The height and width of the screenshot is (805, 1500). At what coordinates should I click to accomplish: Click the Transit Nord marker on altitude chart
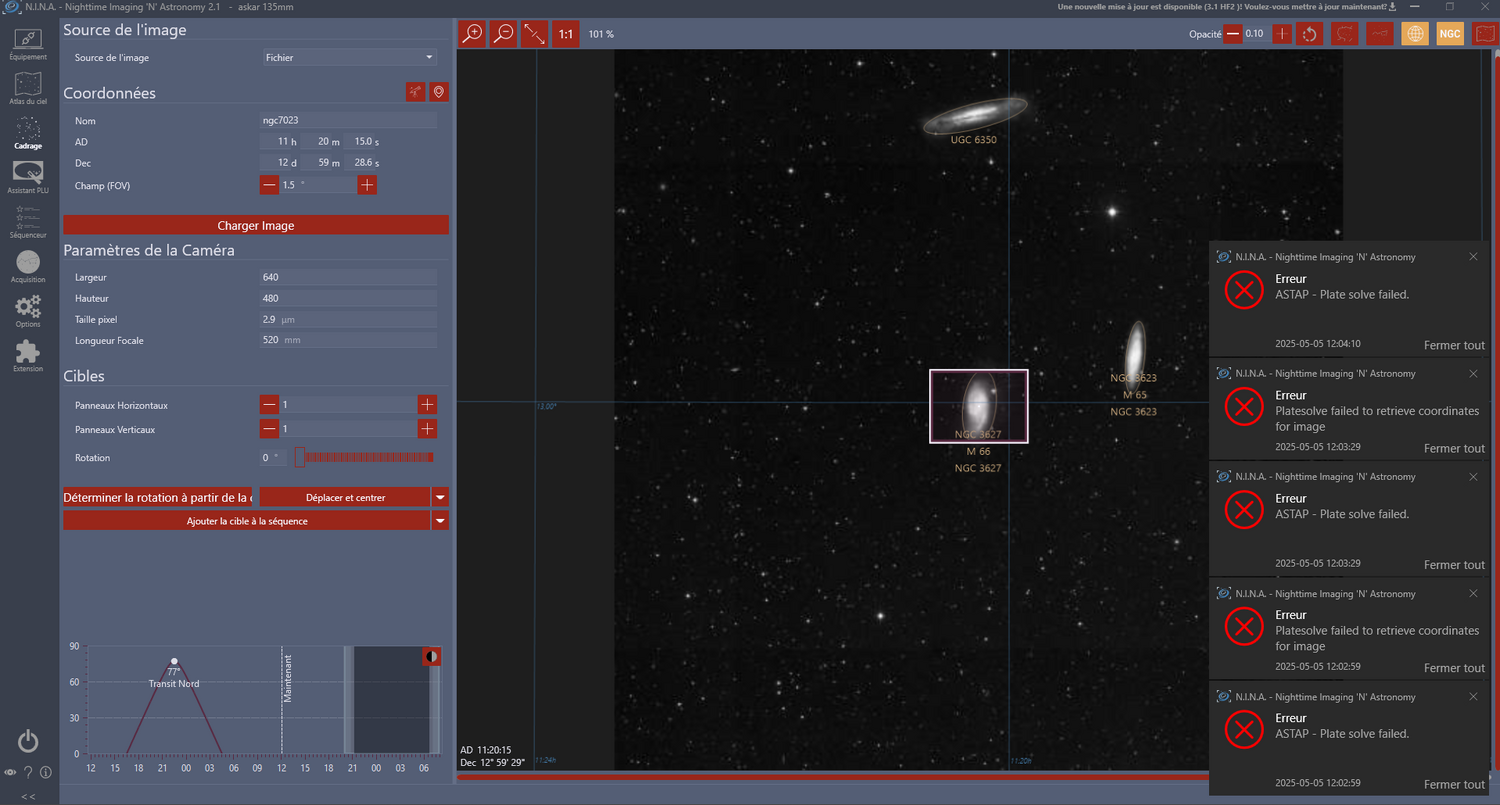click(x=174, y=662)
